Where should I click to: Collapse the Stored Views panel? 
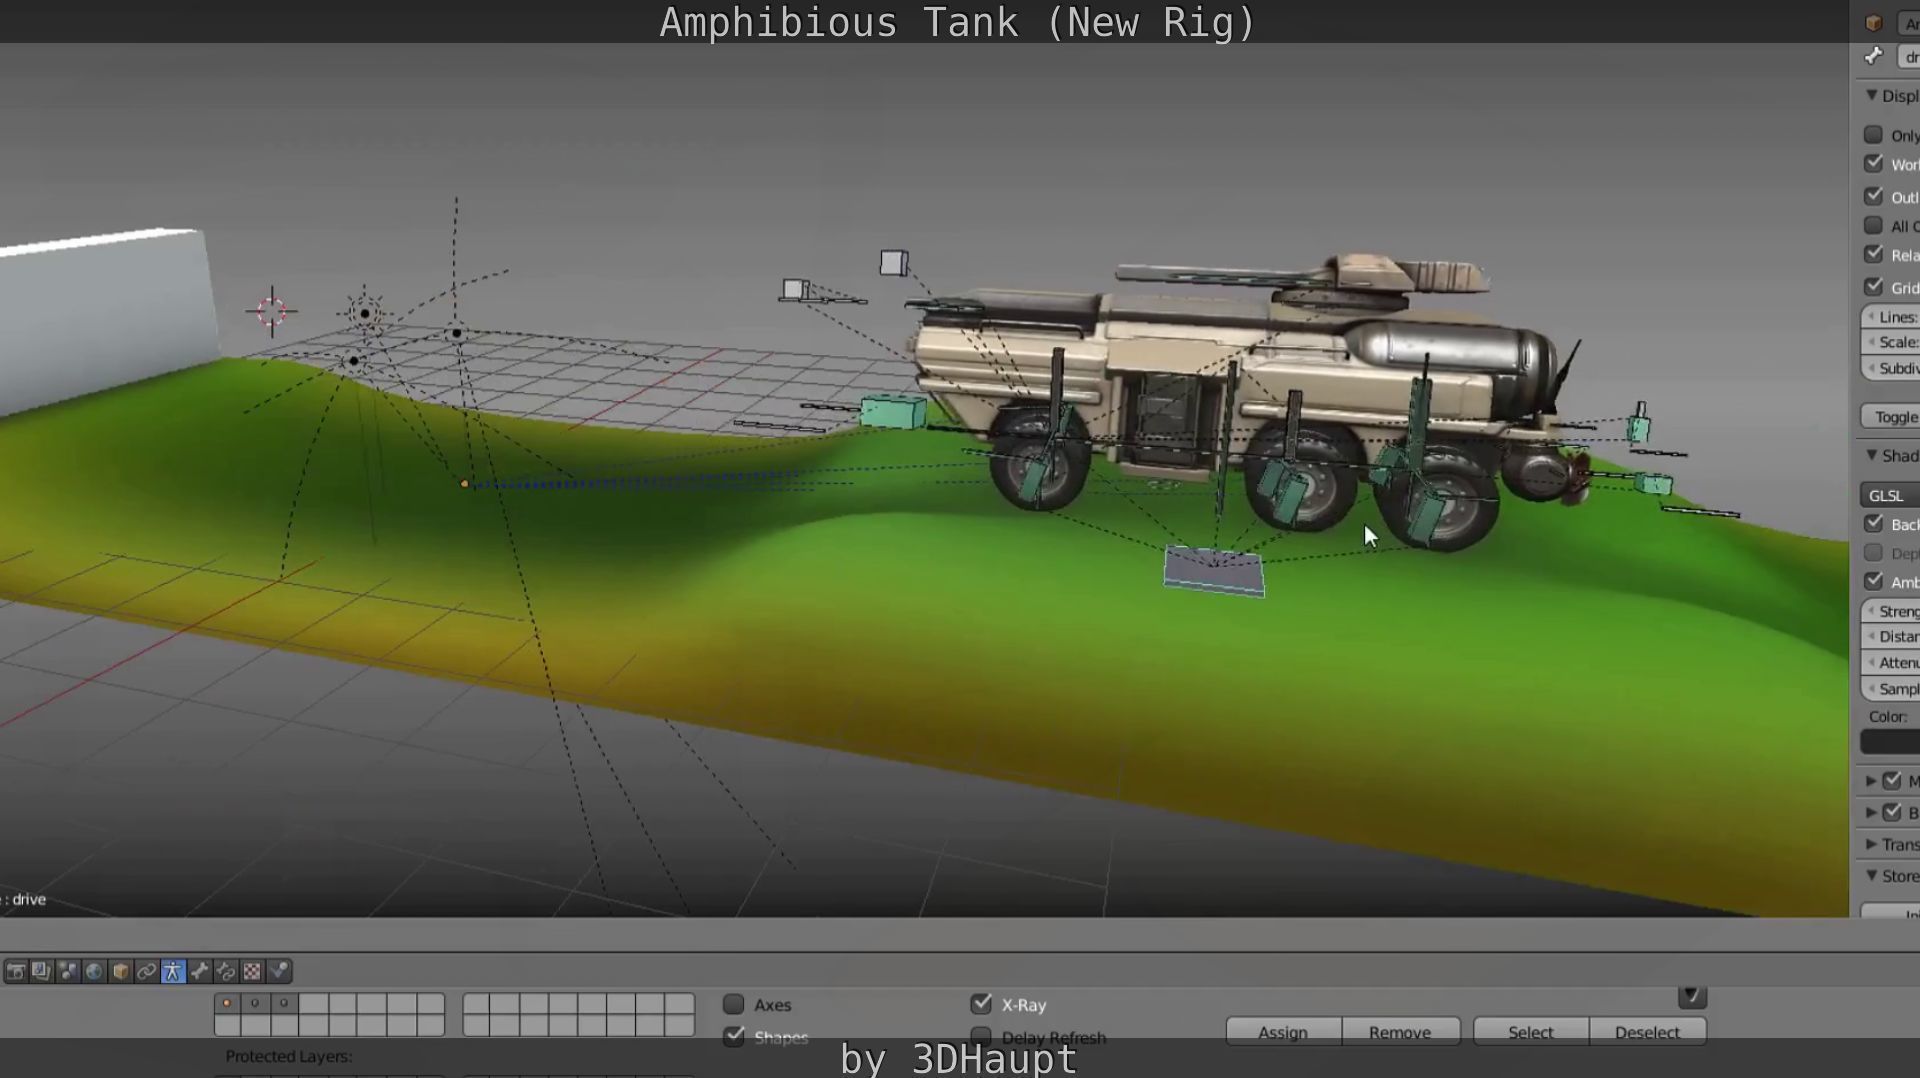[x=1872, y=876]
